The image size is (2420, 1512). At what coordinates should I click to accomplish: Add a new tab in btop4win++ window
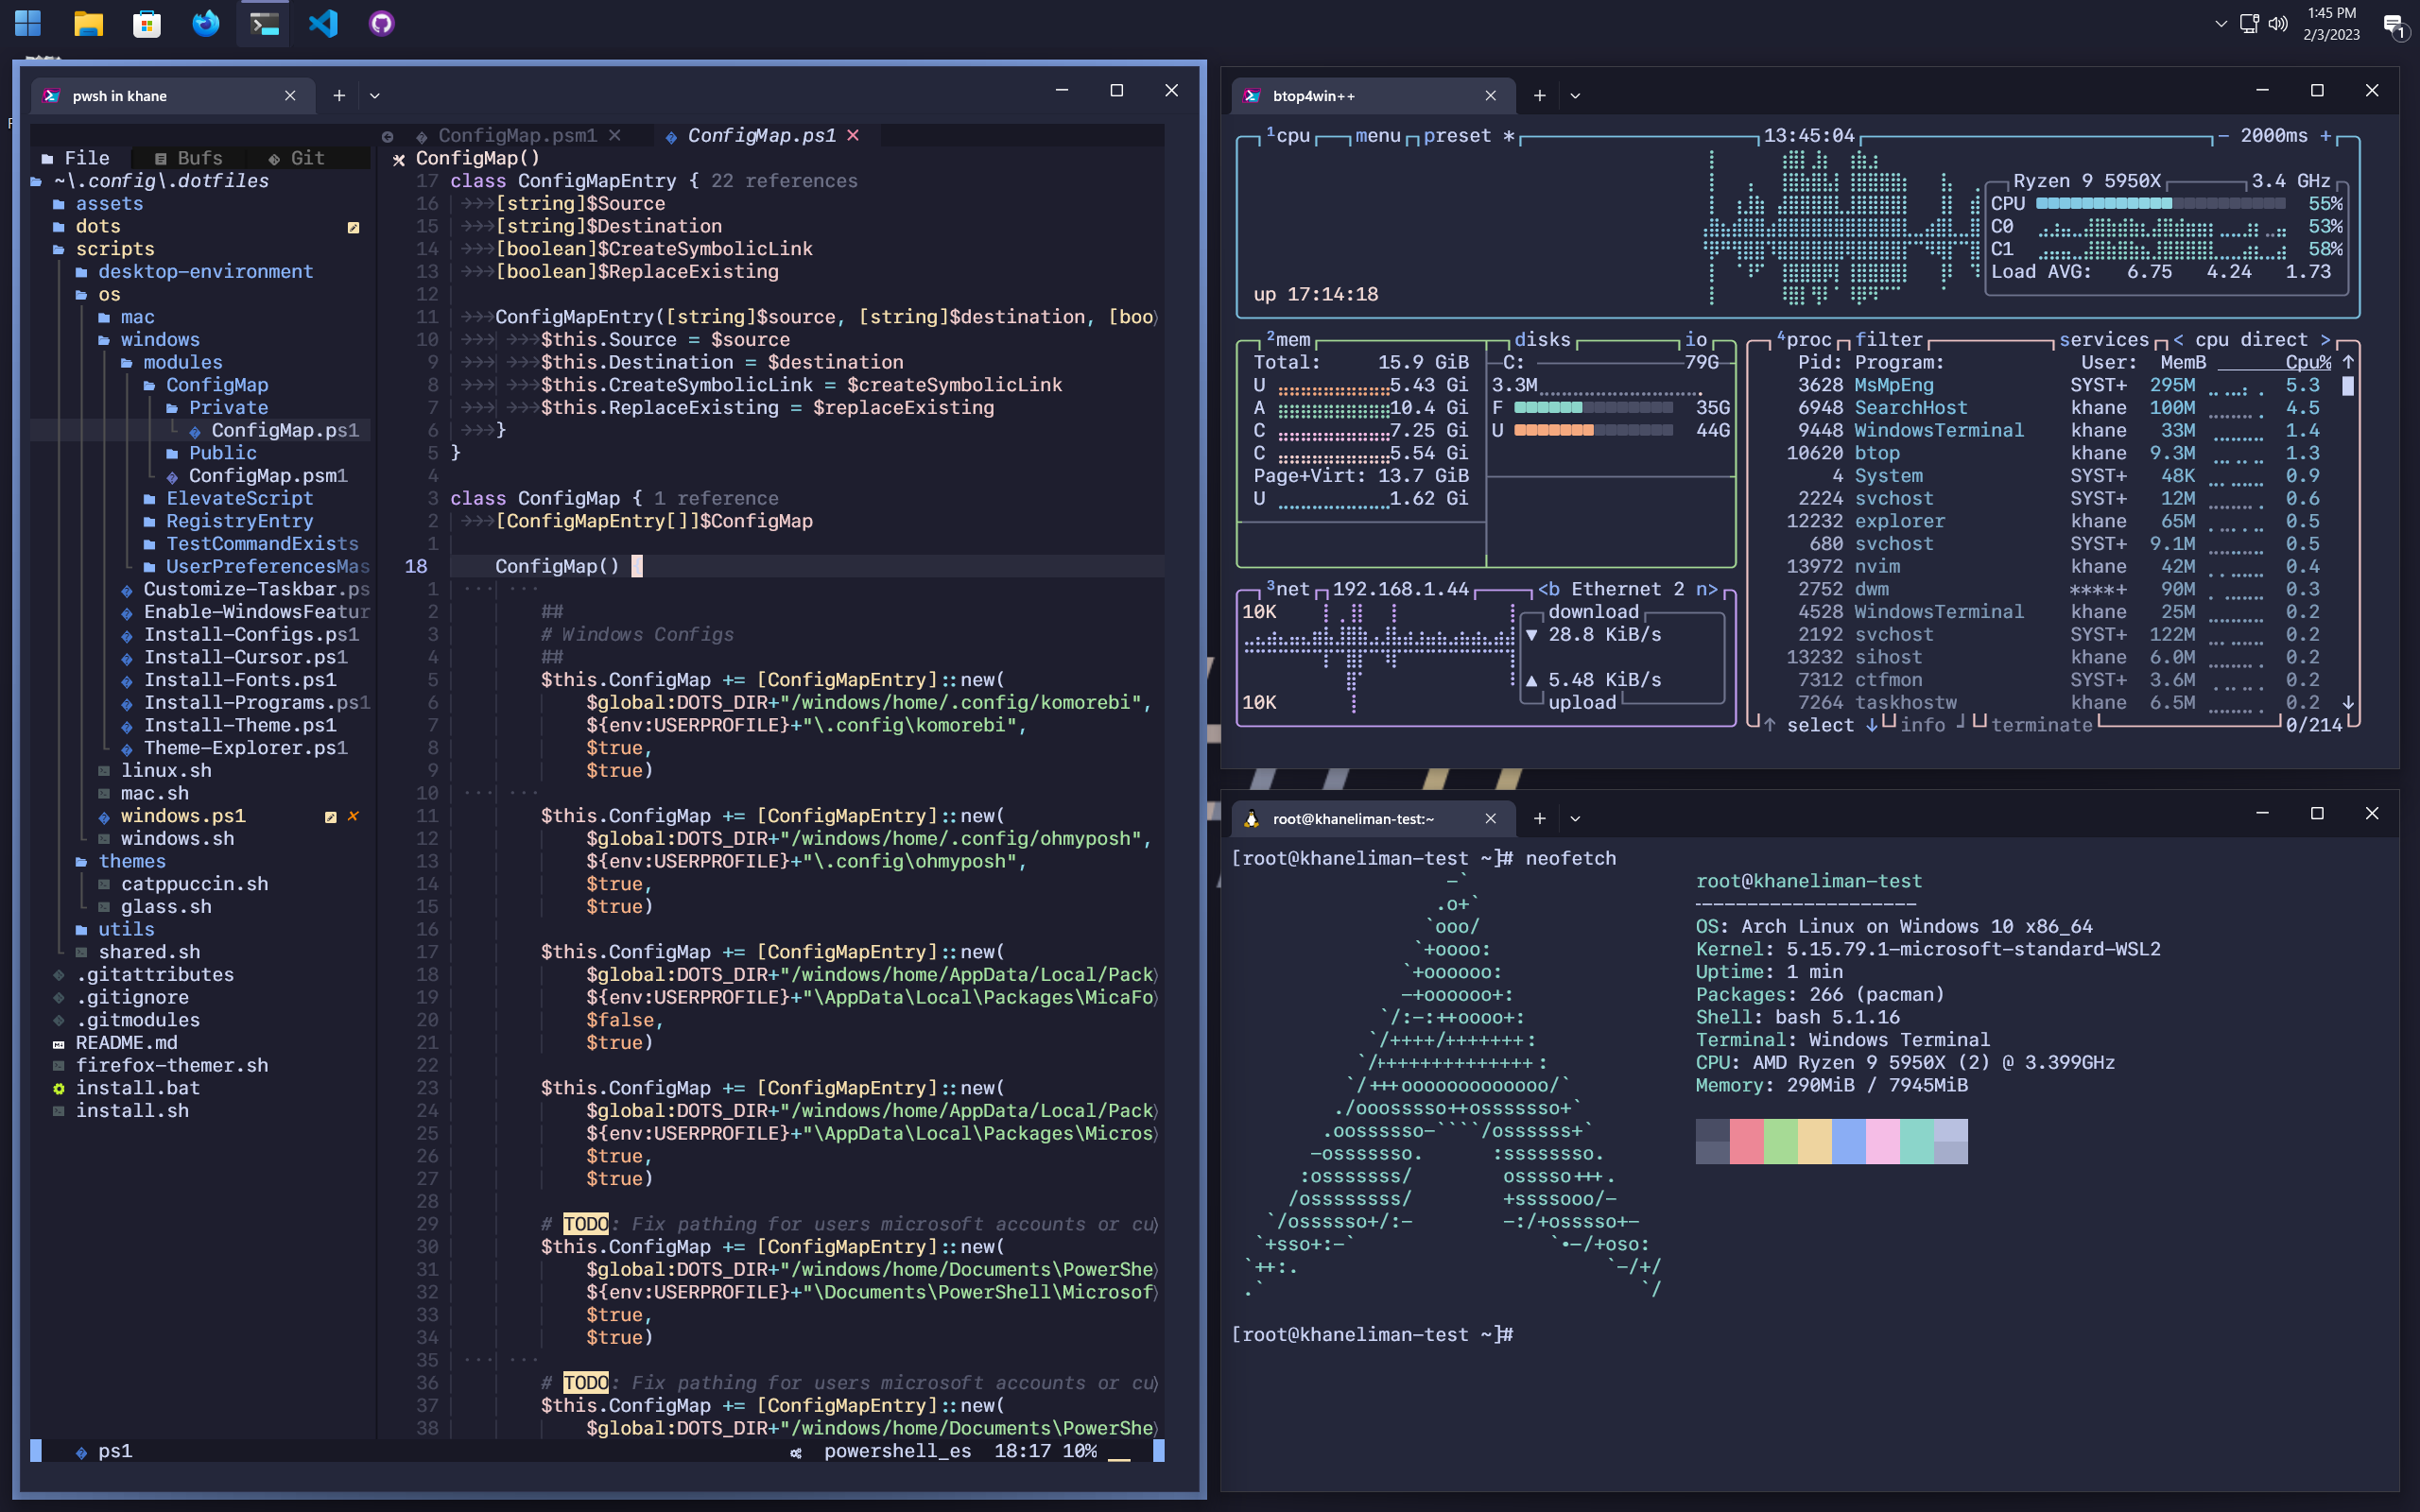click(x=1539, y=96)
